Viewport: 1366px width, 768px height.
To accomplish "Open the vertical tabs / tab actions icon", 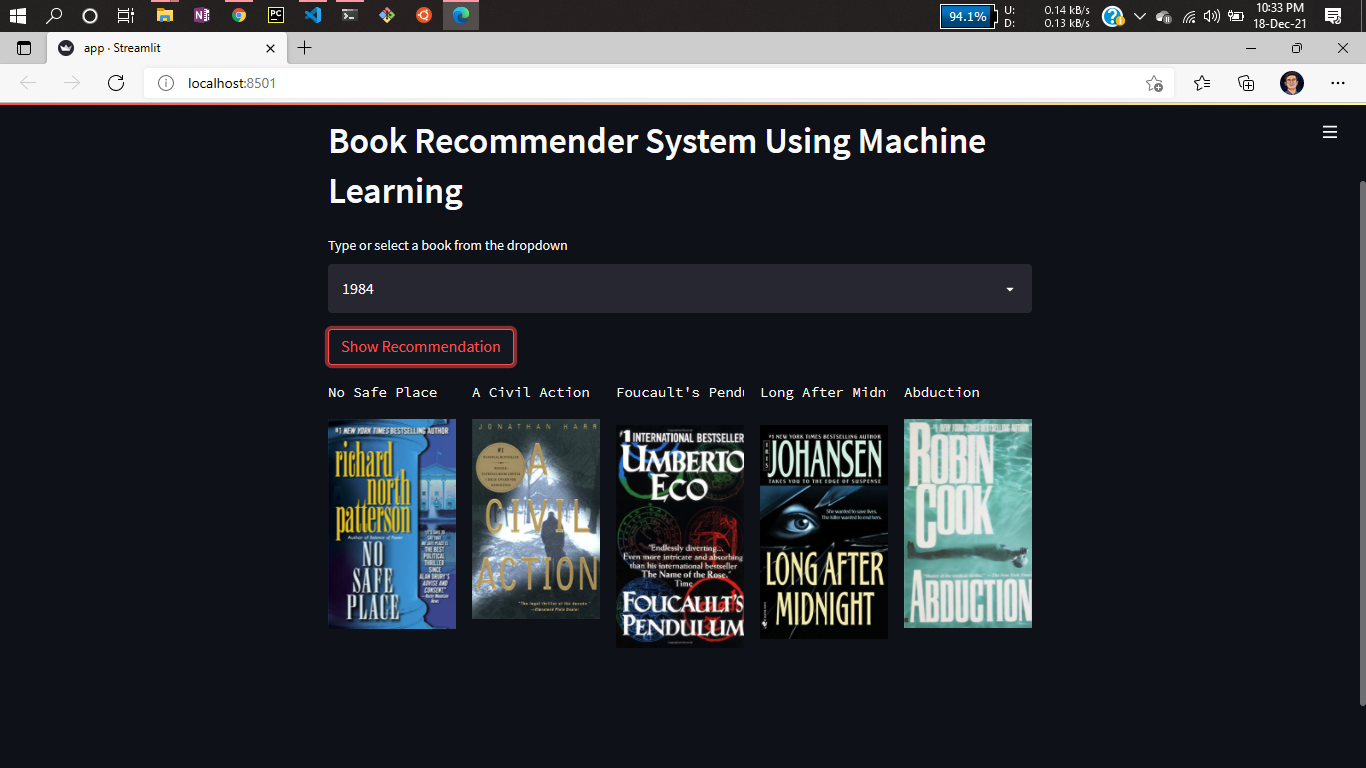I will [24, 48].
